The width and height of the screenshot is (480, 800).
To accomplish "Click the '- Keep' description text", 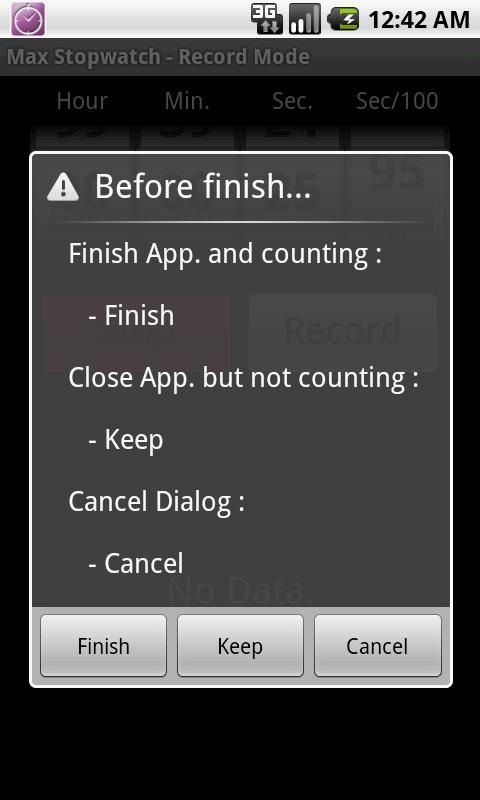I will coord(125,439).
